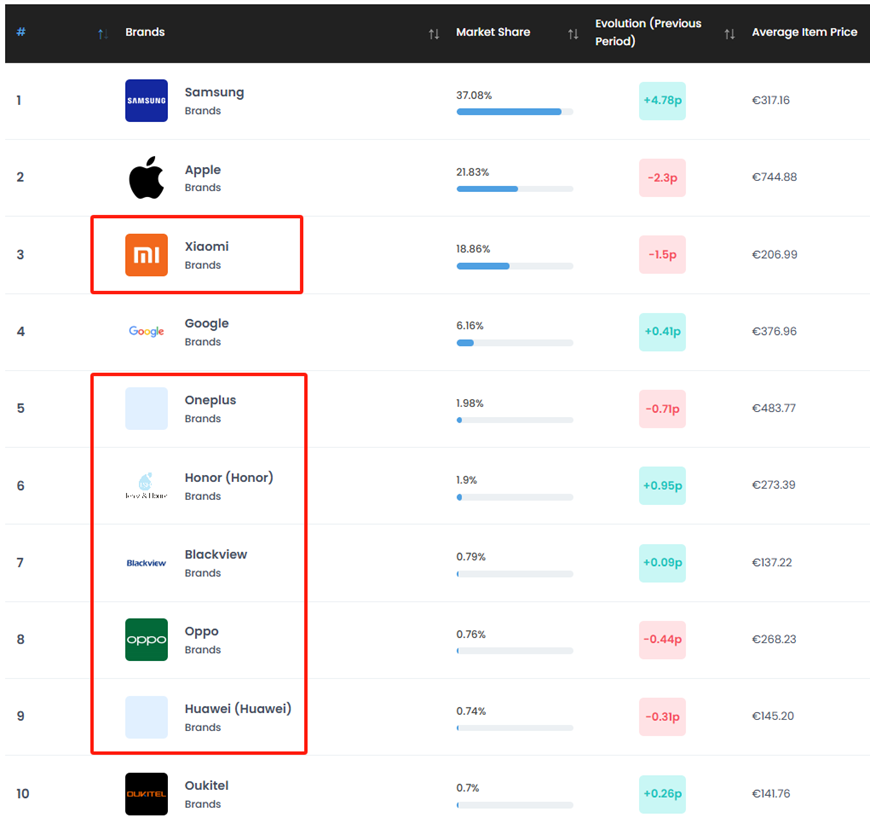Click the Apple logo icon
This screenshot has height=835, width=870.
[146, 178]
